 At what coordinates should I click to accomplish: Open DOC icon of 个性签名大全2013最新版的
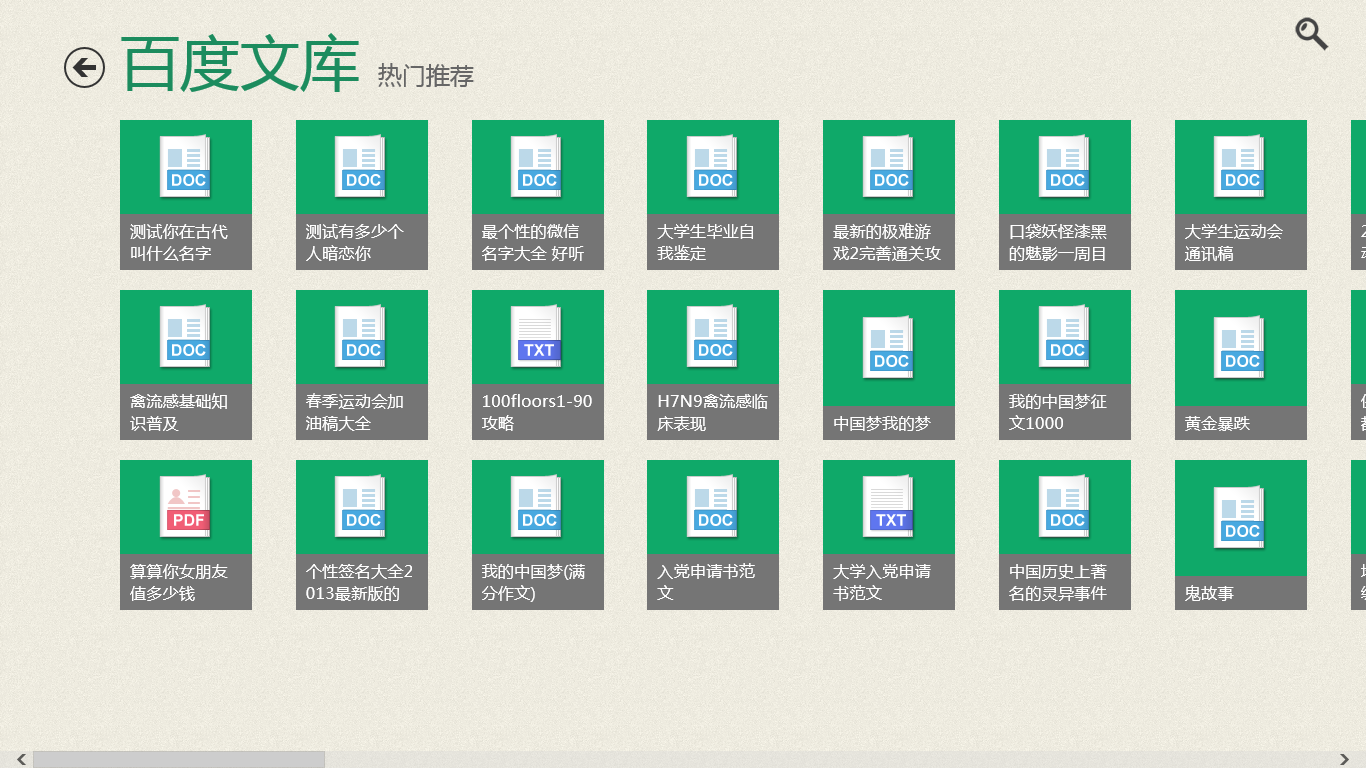coord(362,506)
